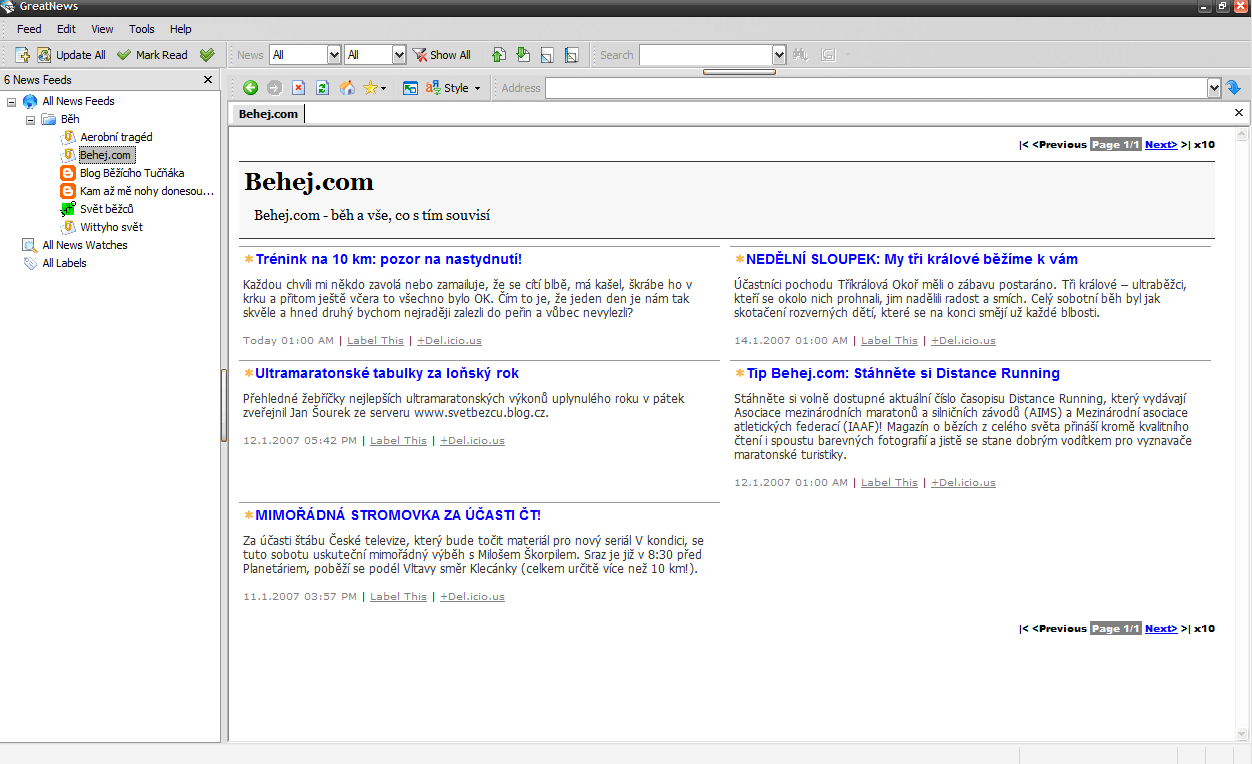The width and height of the screenshot is (1252, 764).
Task: Click the bottom Next> page link
Action: click(x=1161, y=628)
